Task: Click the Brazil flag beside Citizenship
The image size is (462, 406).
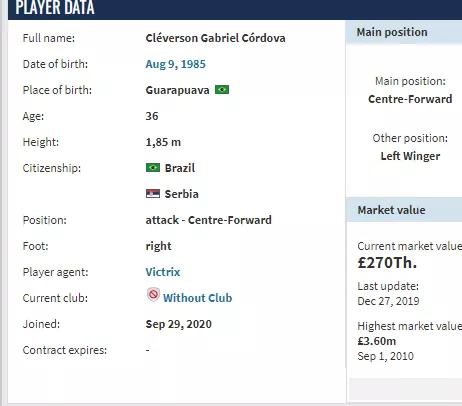Action: pos(153,167)
